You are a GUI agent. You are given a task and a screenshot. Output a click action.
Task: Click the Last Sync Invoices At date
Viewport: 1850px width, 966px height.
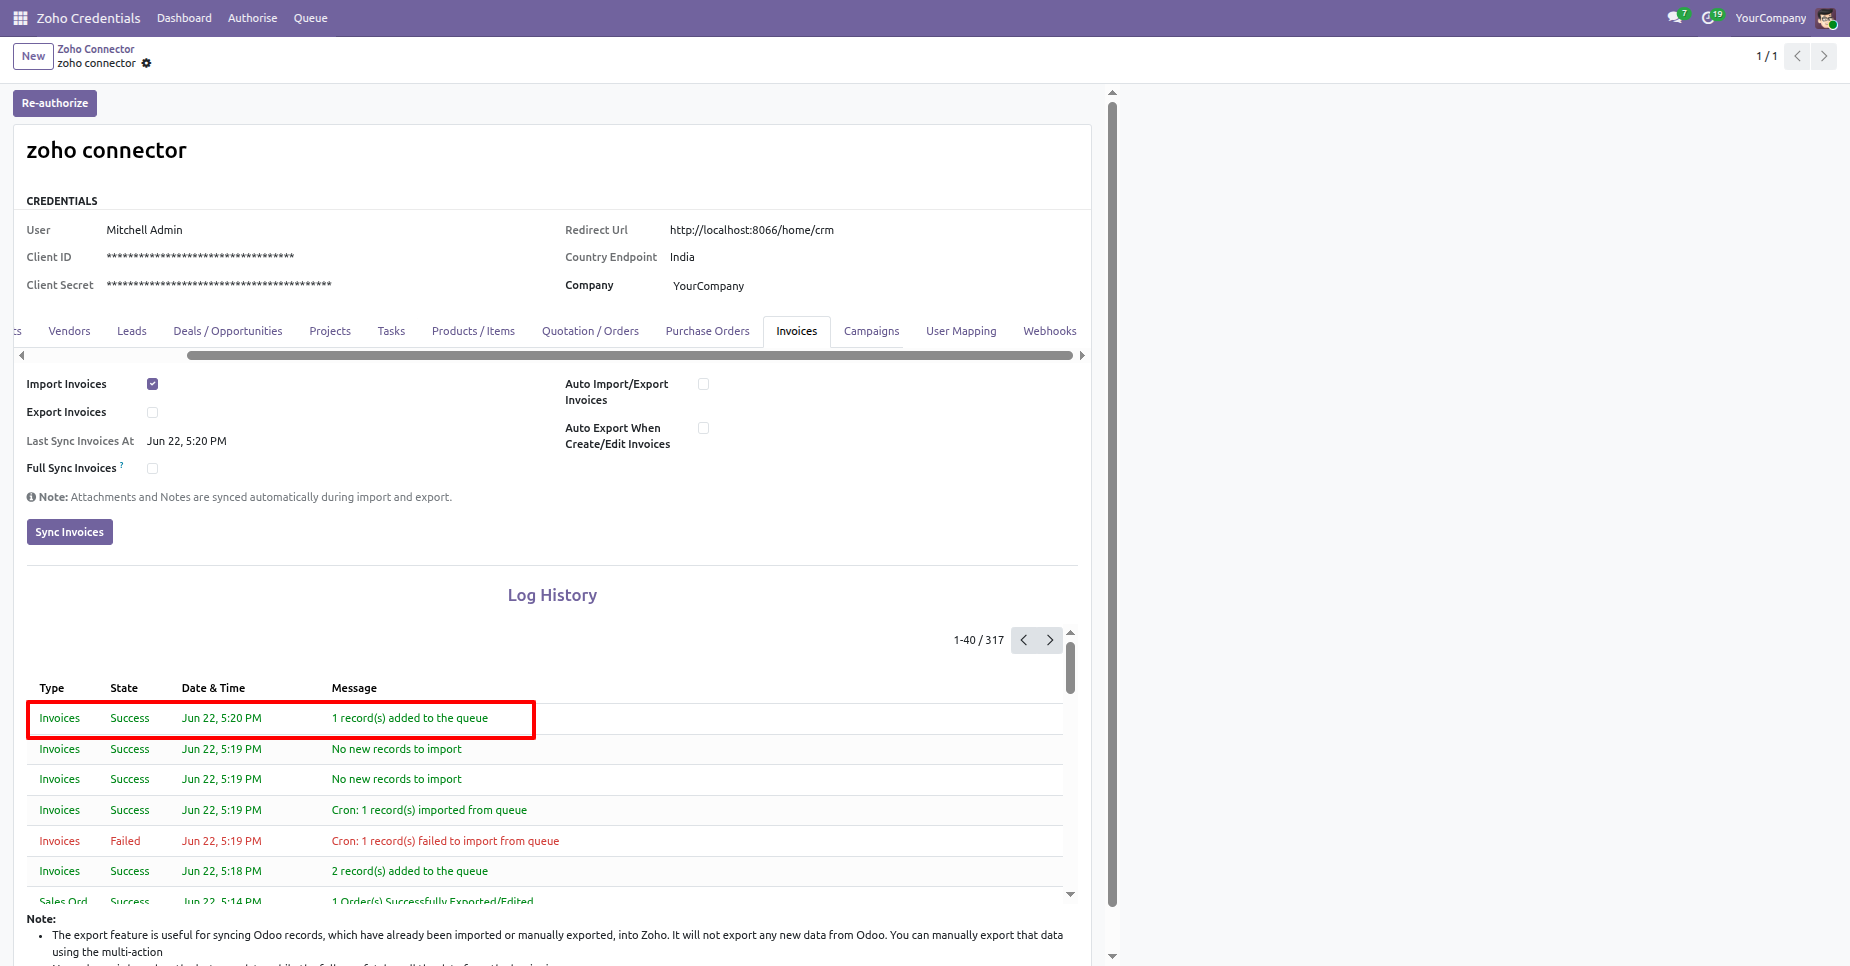click(187, 441)
